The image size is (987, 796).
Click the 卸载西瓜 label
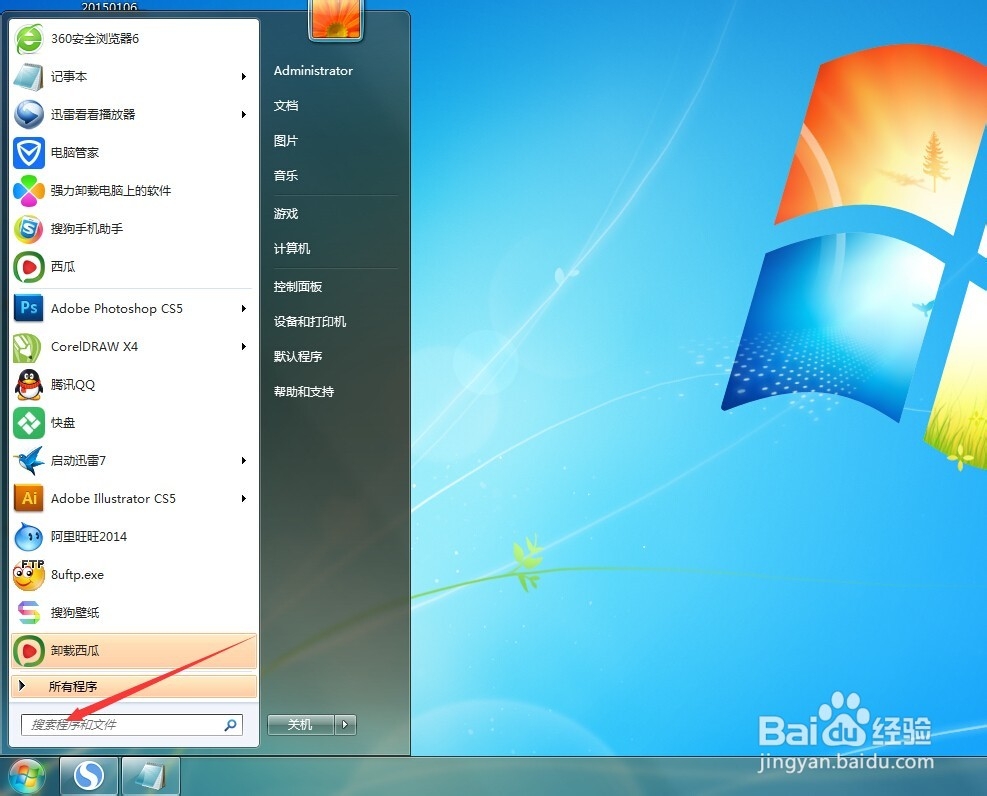click(75, 651)
